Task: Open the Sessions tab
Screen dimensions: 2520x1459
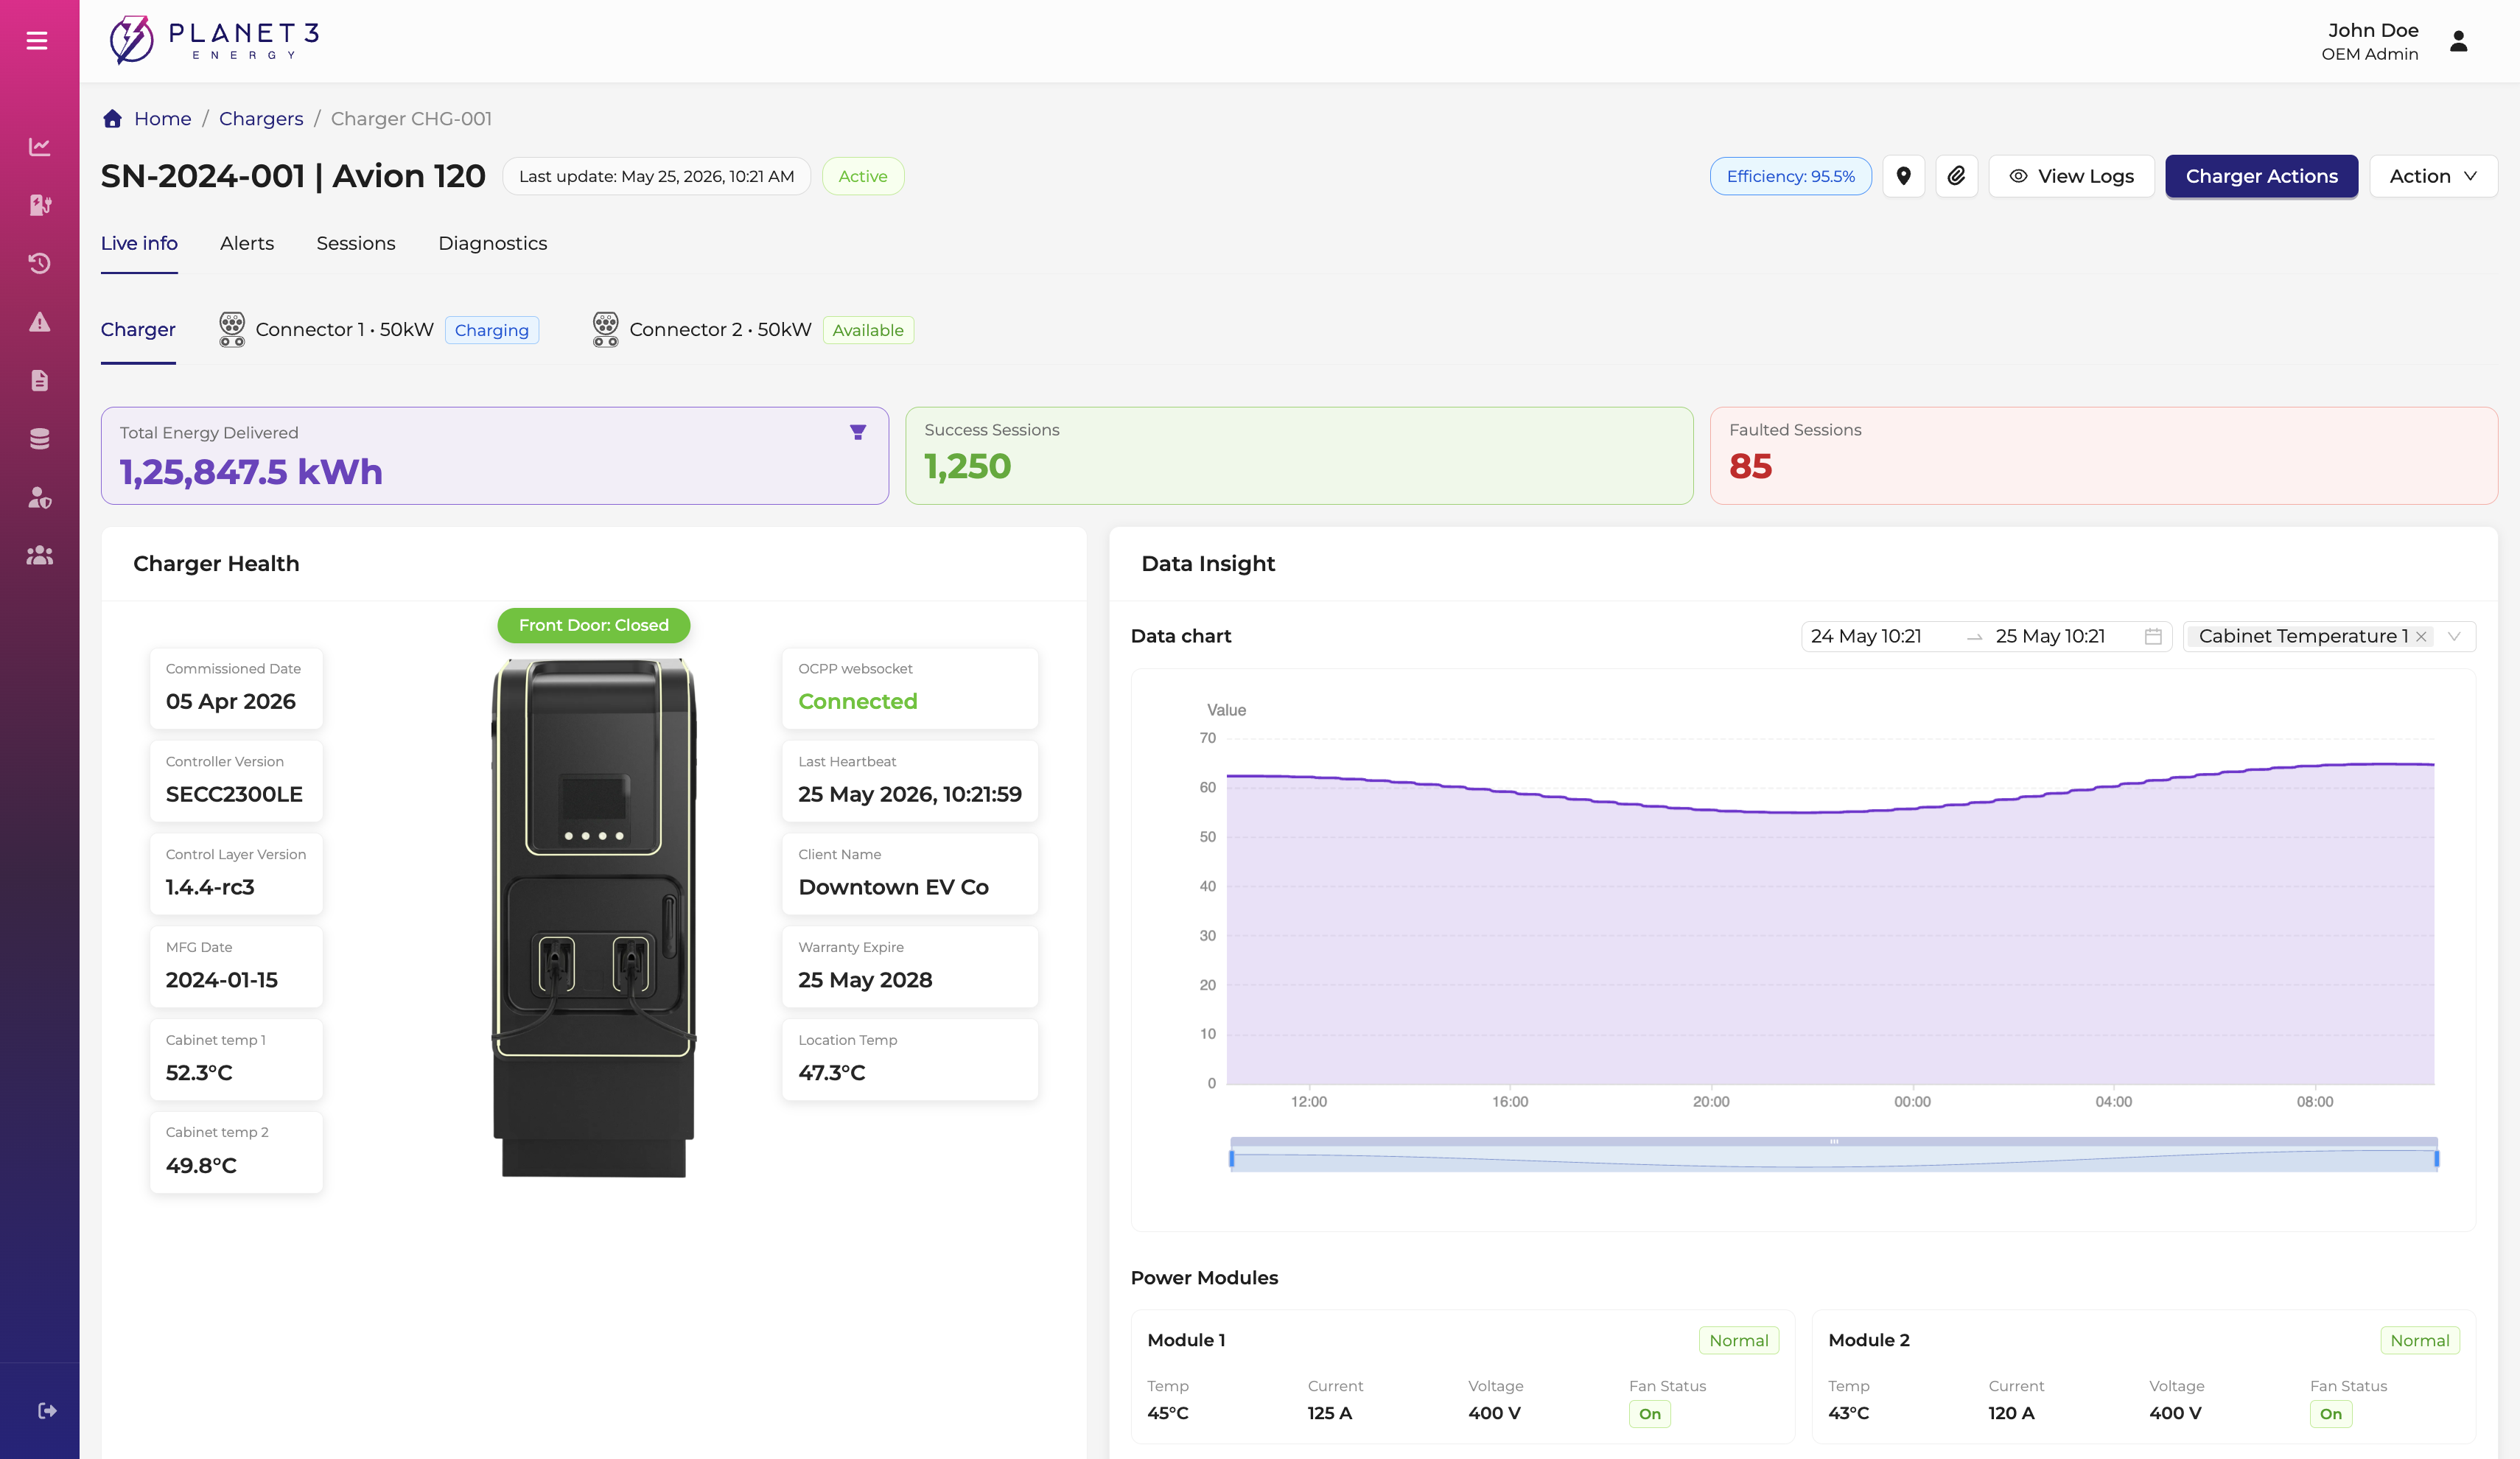Action: (x=356, y=243)
